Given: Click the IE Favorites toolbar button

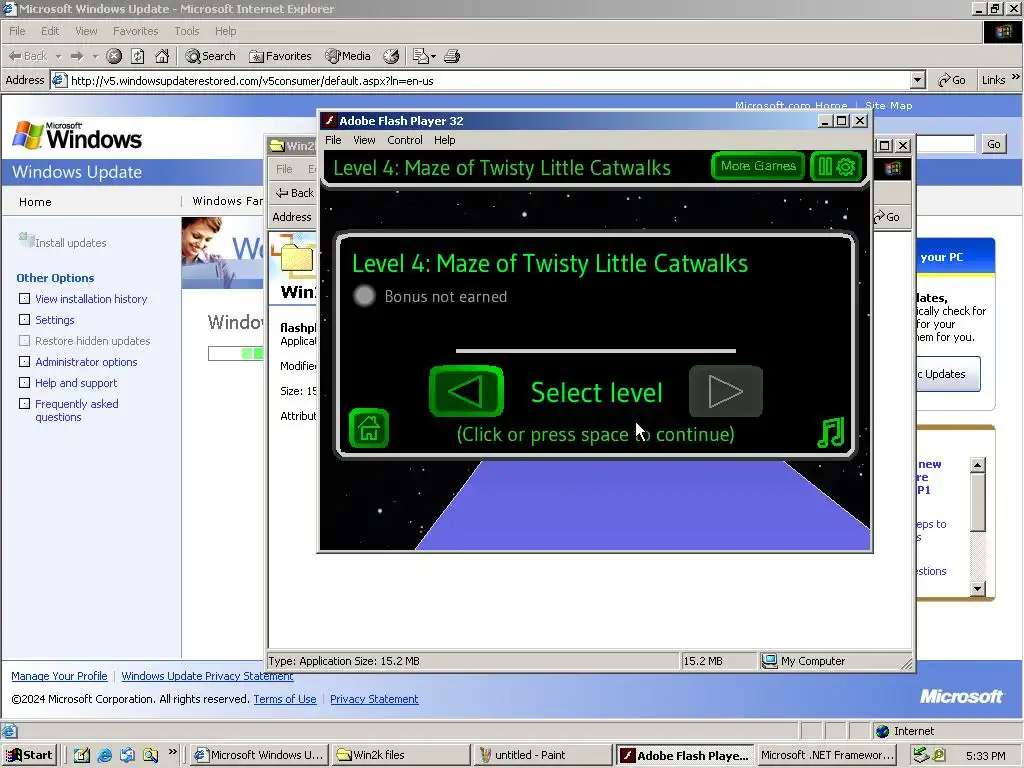Looking at the screenshot, I should (280, 56).
